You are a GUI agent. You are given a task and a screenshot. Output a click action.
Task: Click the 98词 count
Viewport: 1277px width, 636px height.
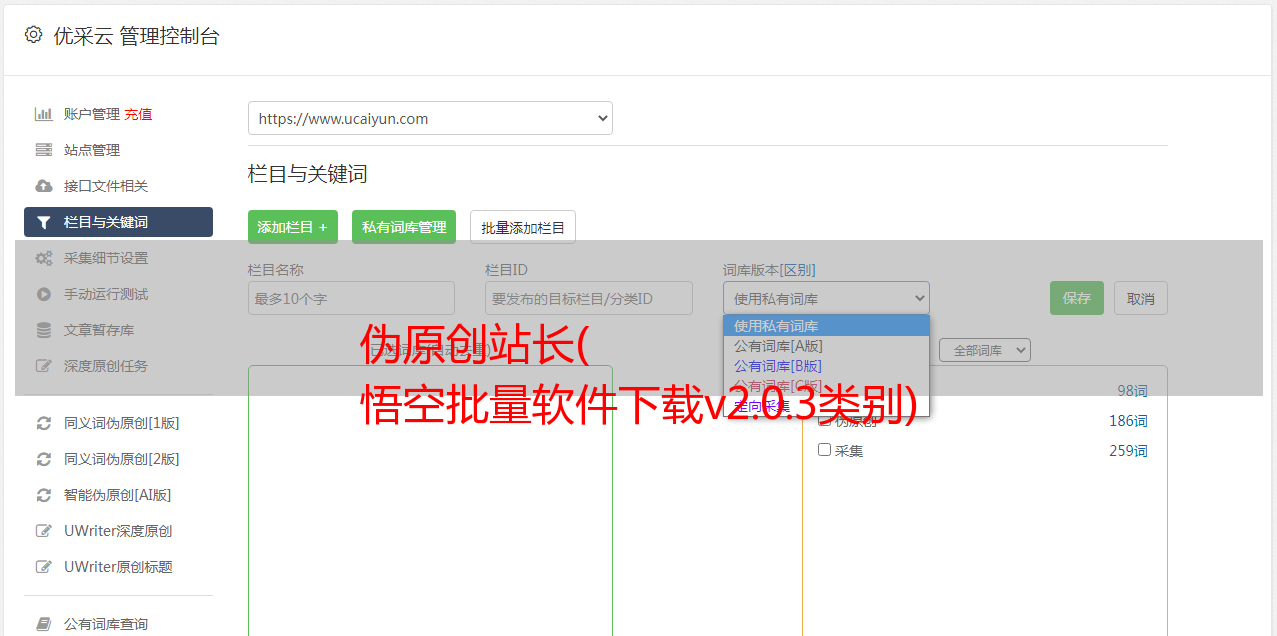pos(1132,391)
